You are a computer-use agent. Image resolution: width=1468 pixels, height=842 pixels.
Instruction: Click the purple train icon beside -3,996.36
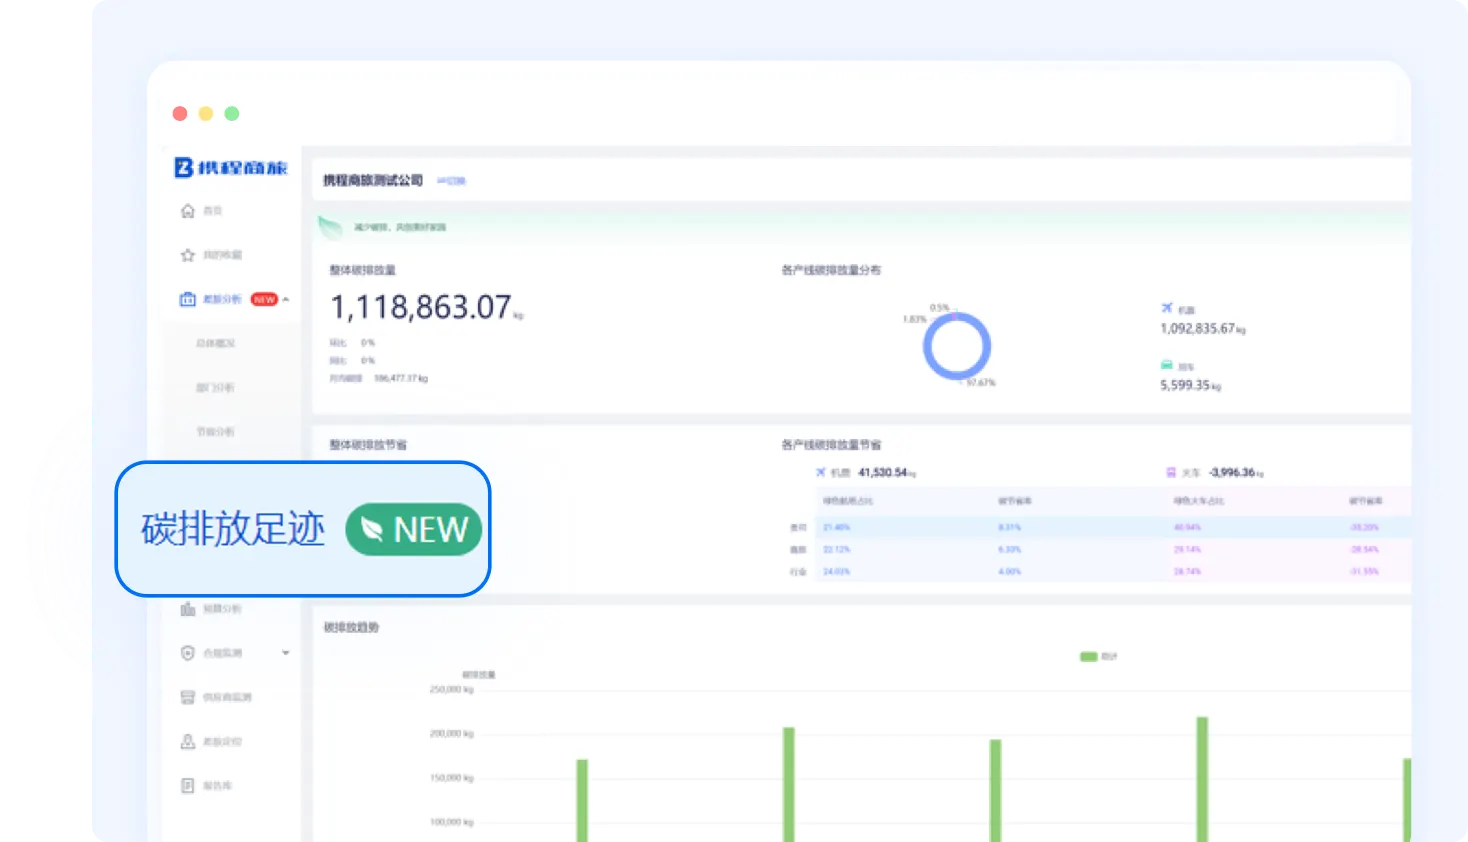pyautogui.click(x=1171, y=472)
